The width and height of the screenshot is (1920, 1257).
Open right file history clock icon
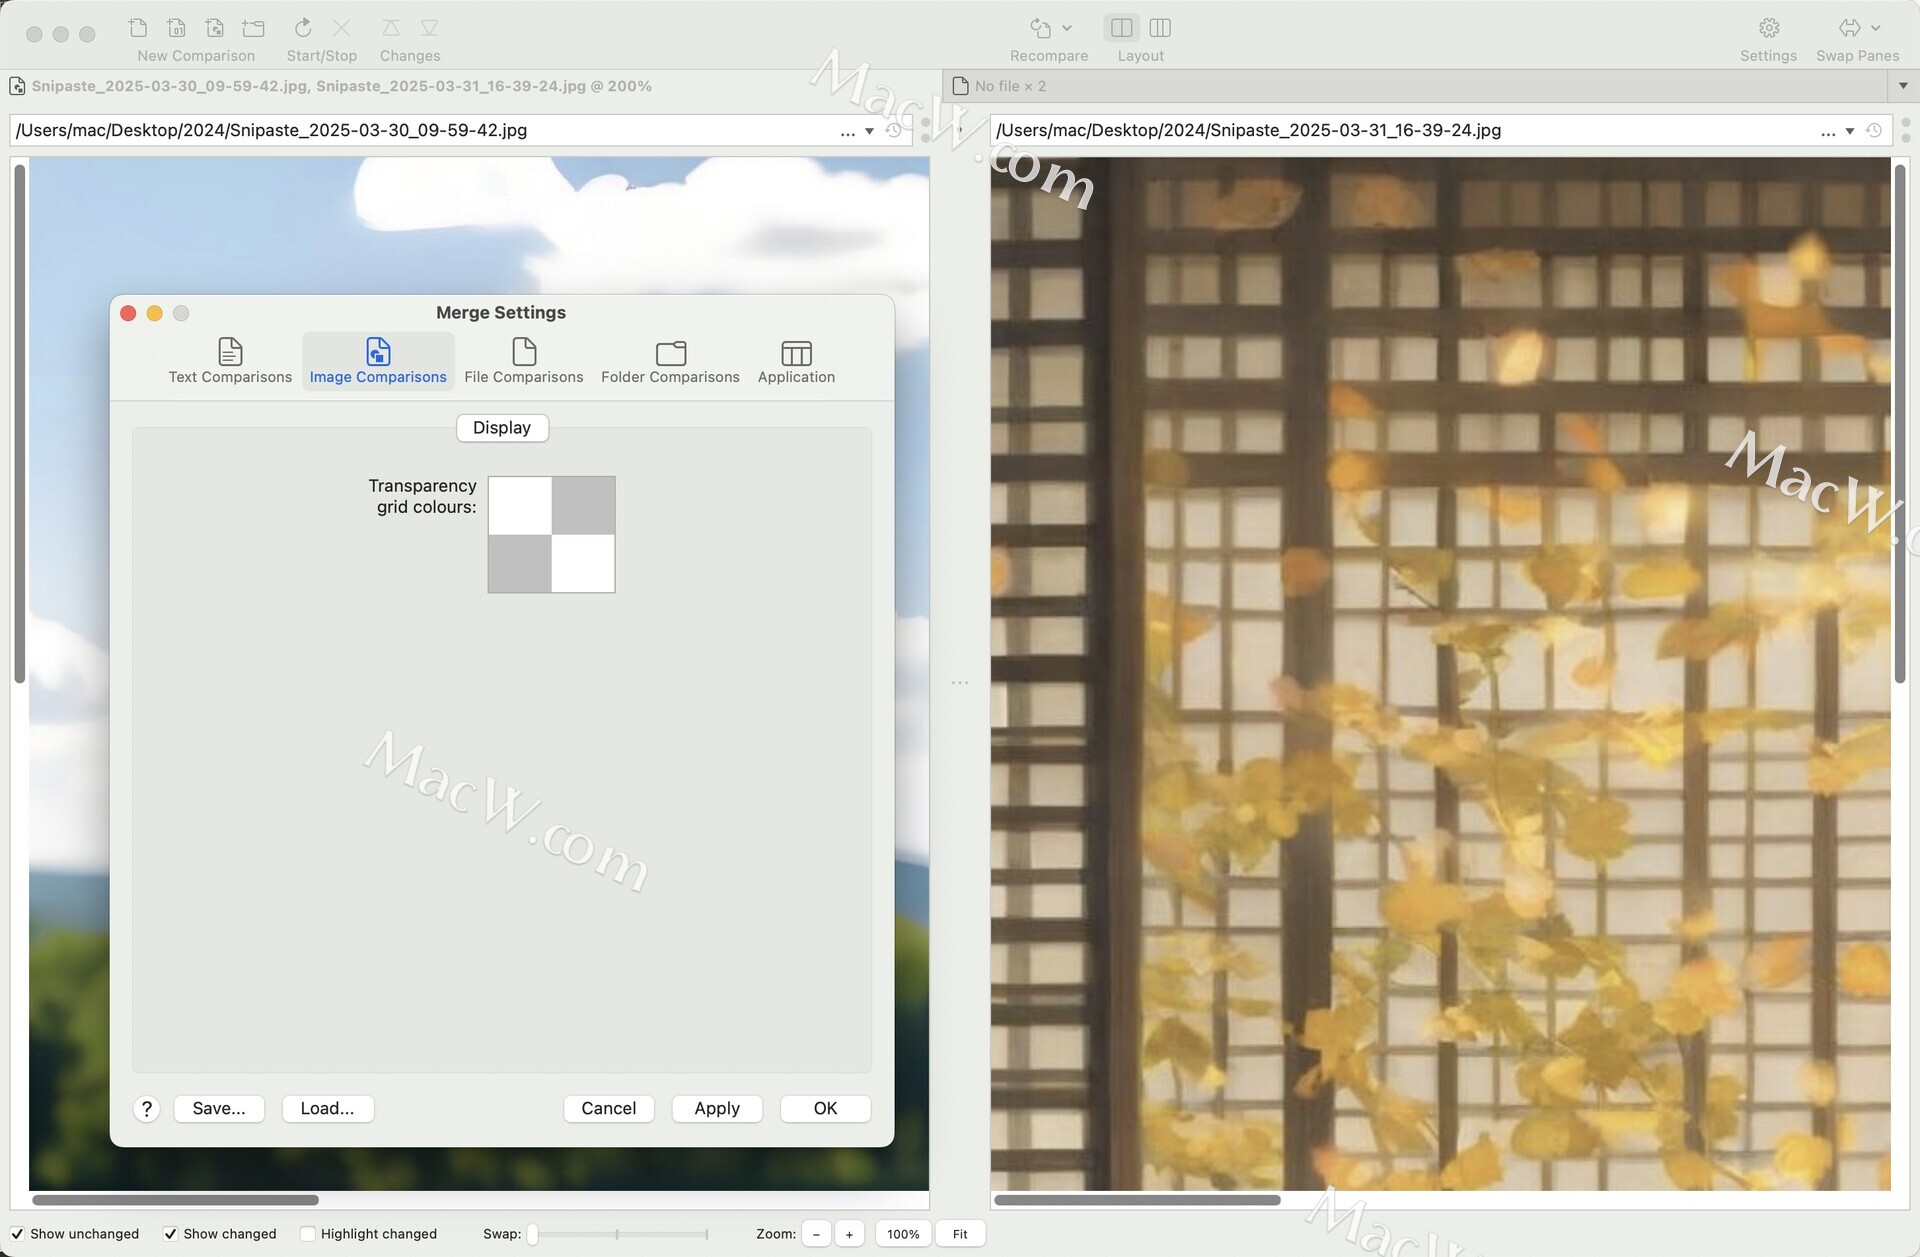1874,131
